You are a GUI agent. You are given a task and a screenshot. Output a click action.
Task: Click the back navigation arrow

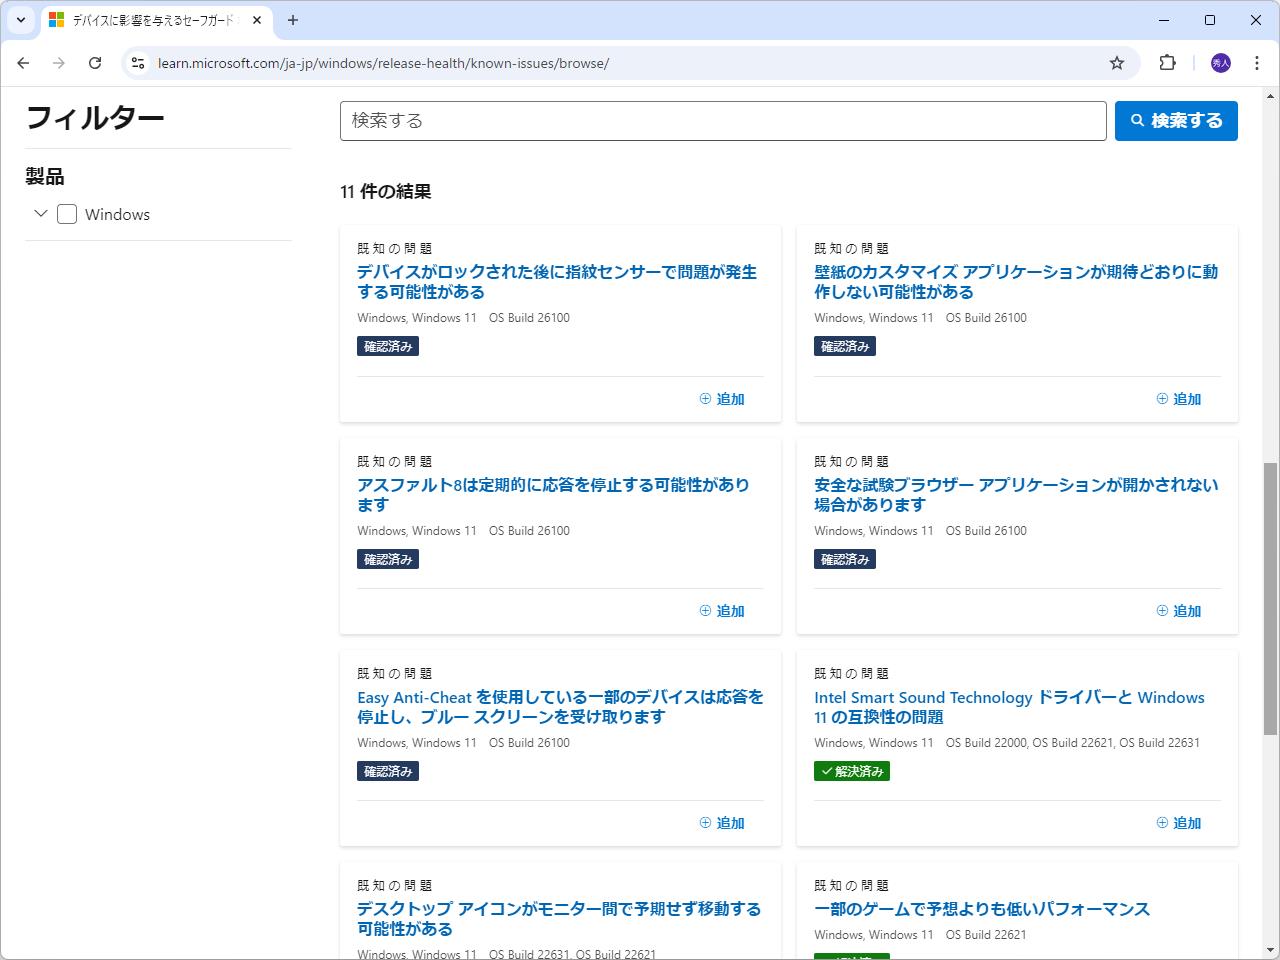23,62
